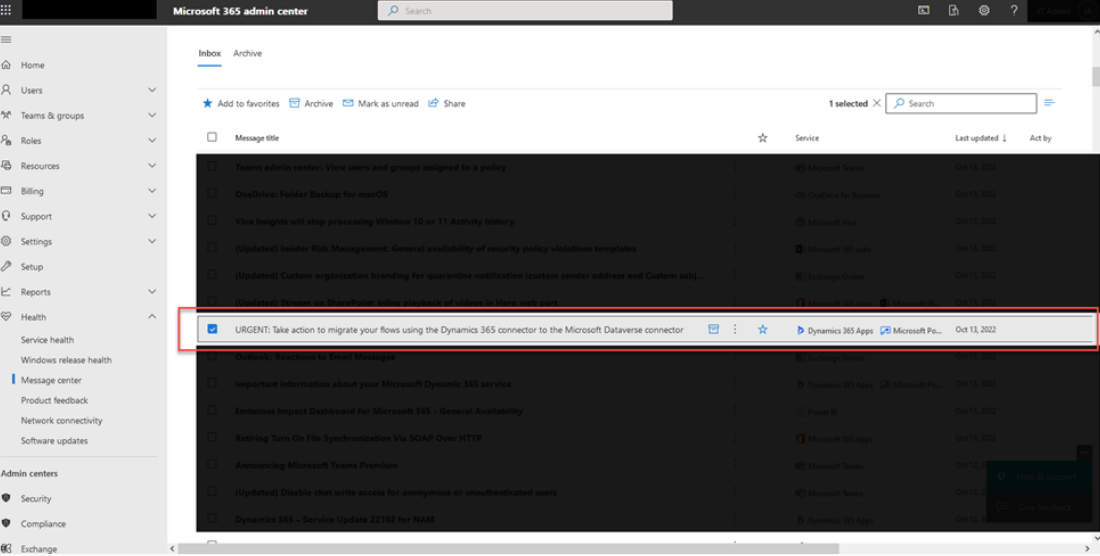The width and height of the screenshot is (1100, 556).
Task: Open Product feedback page
Action: (x=55, y=400)
